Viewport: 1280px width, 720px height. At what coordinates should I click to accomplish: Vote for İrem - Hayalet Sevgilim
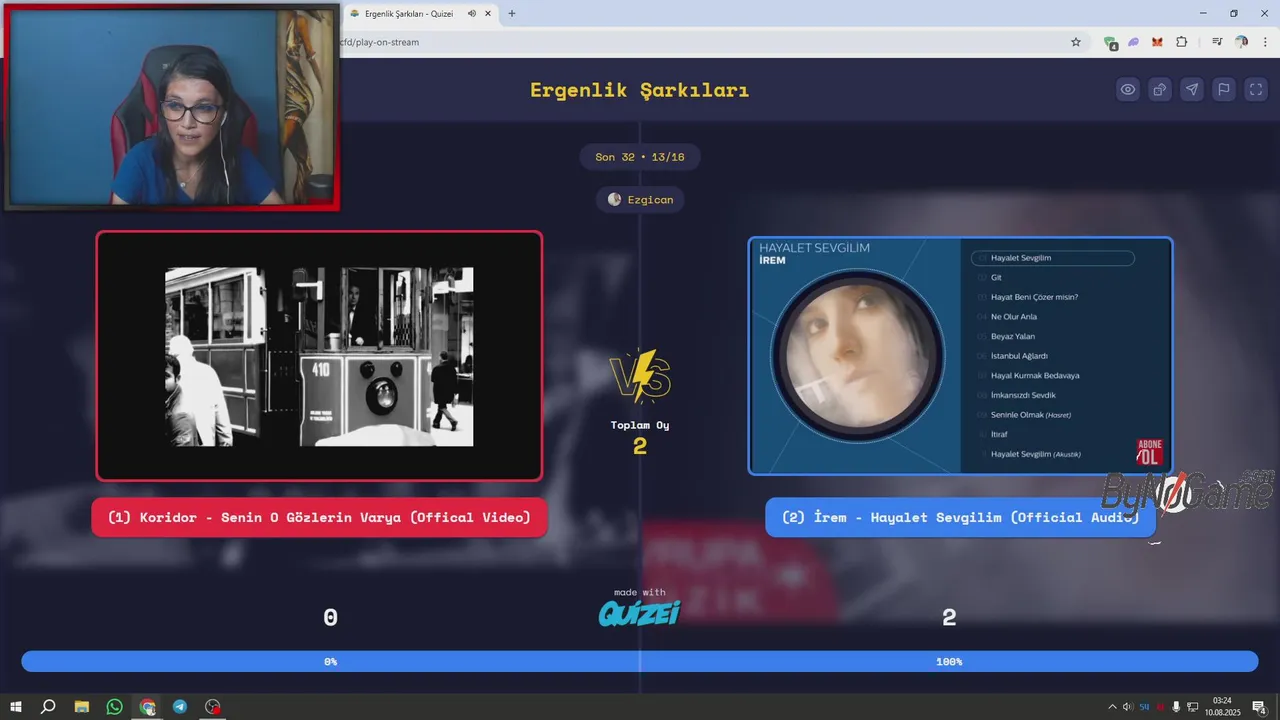(x=960, y=517)
